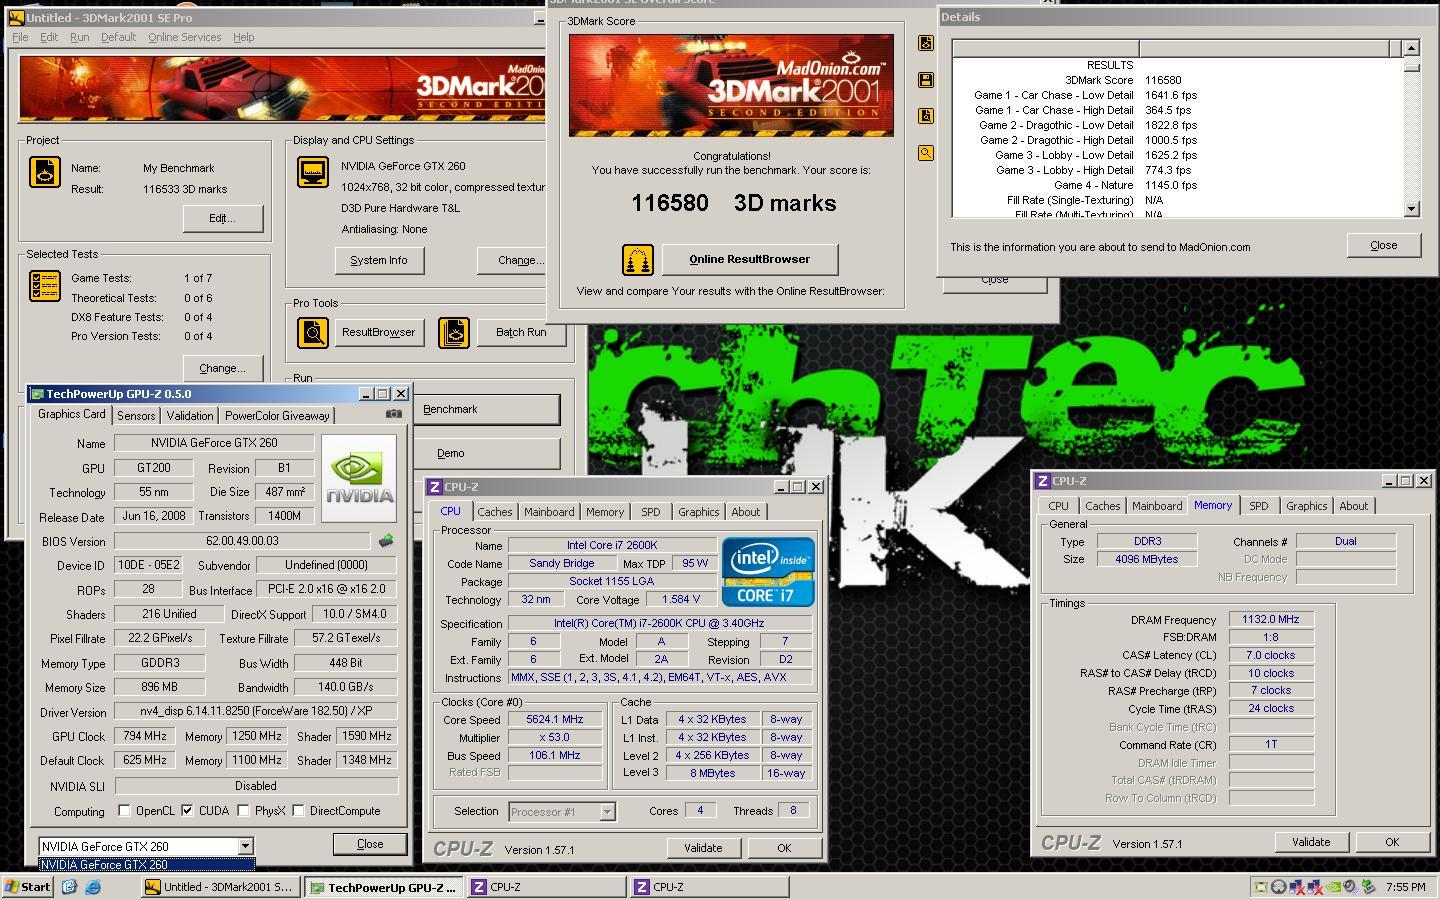Click the taskbar clock showing 7:55 PM

(x=1406, y=887)
